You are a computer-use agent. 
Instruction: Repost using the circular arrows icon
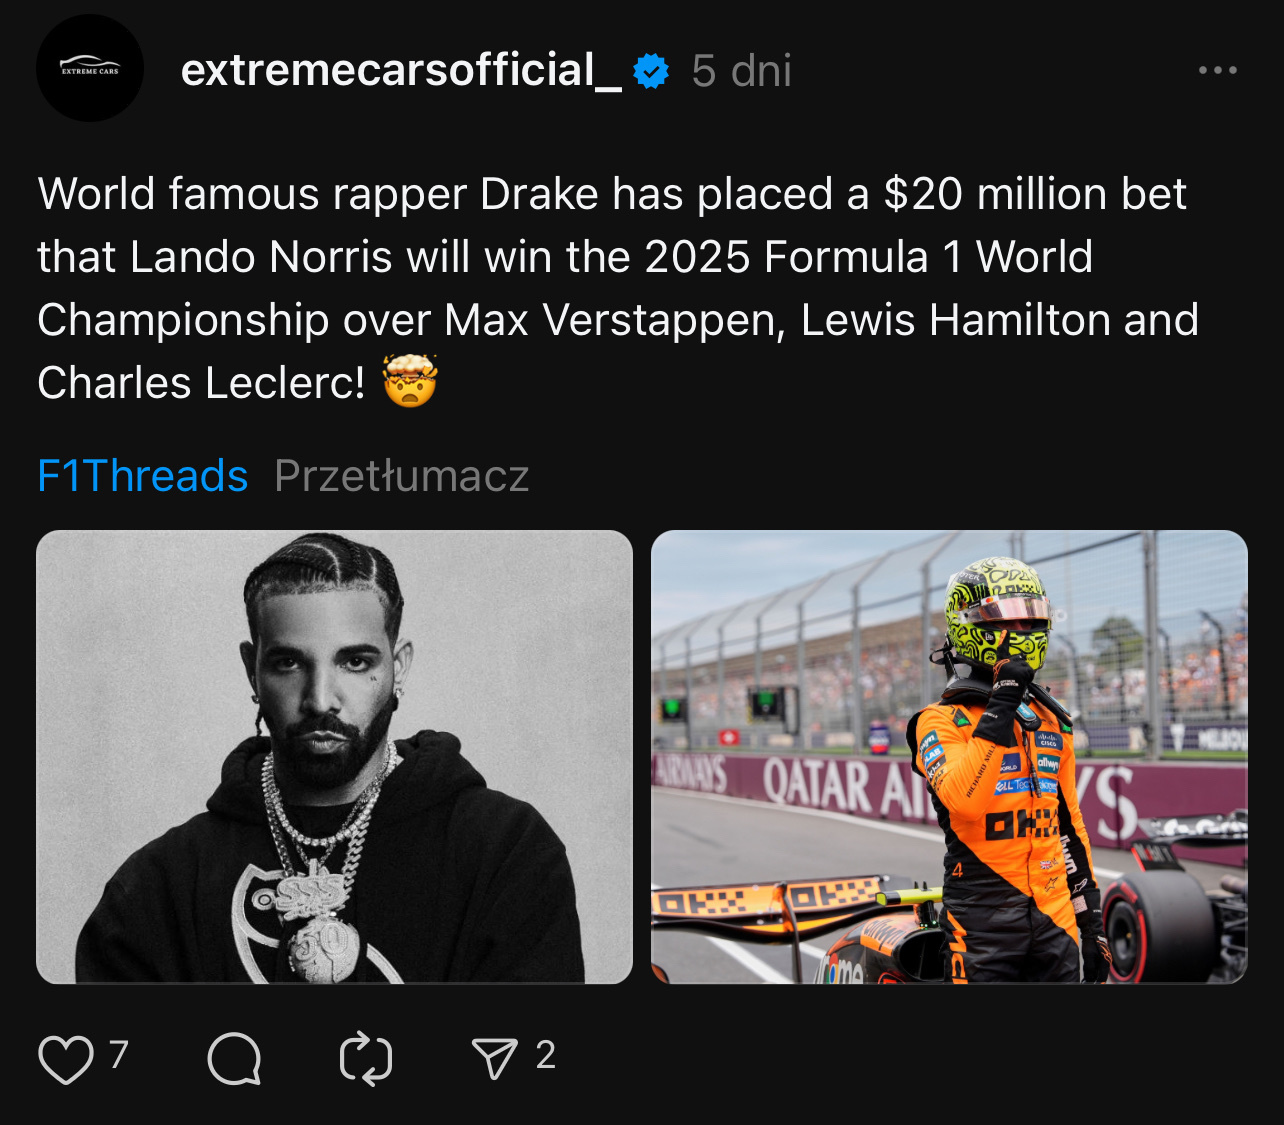tap(366, 1058)
